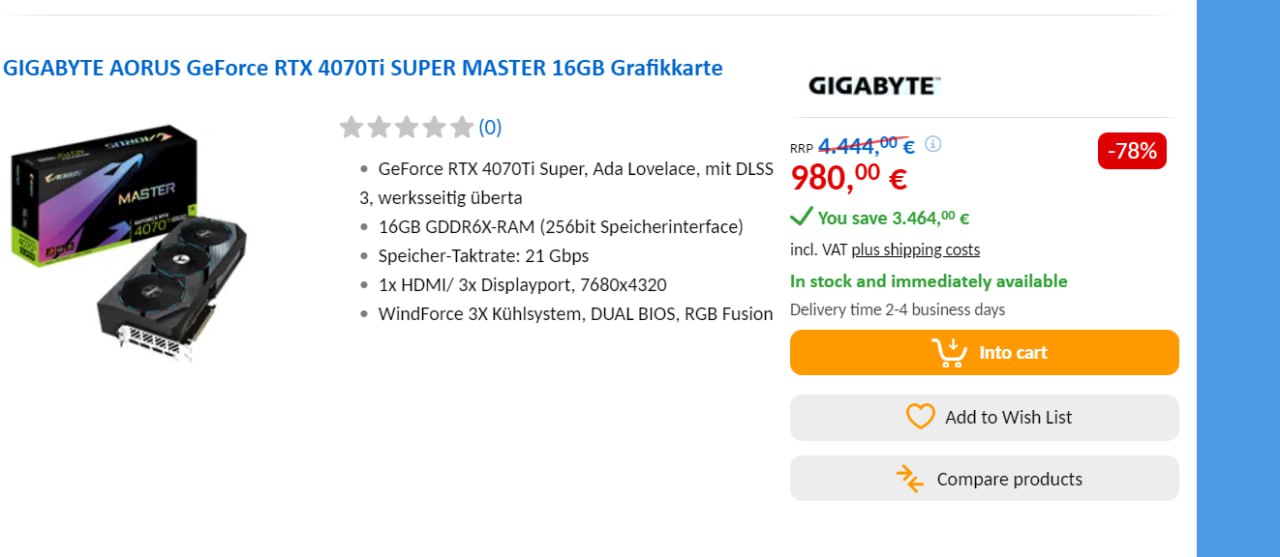The height and width of the screenshot is (557, 1280).
Task: Select the first rating star
Action: (x=351, y=127)
